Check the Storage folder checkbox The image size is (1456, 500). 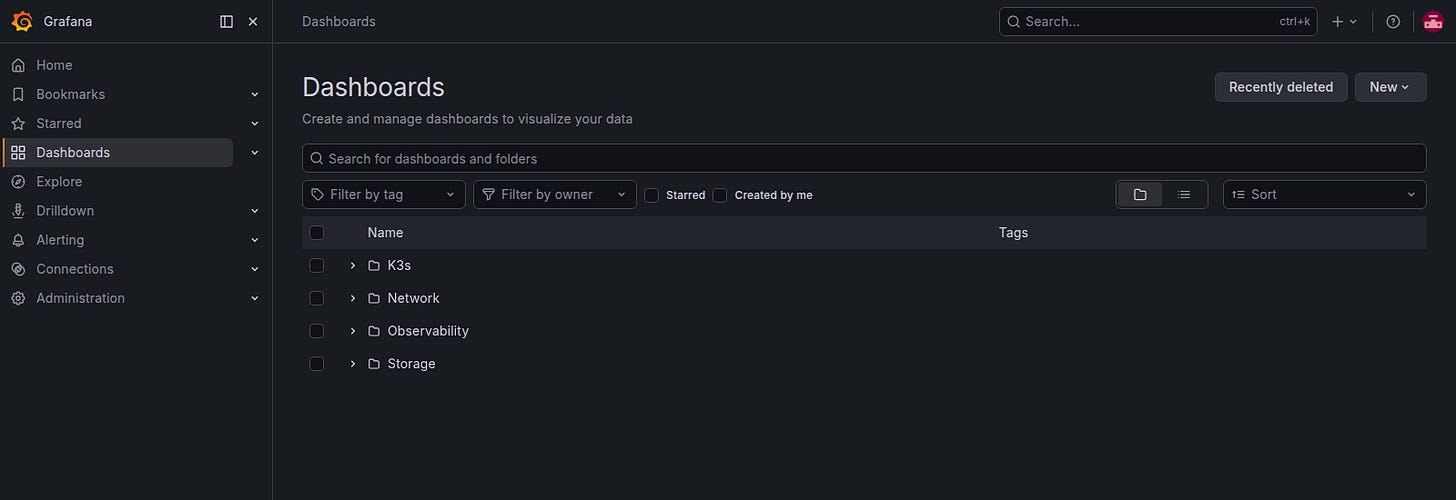point(317,363)
